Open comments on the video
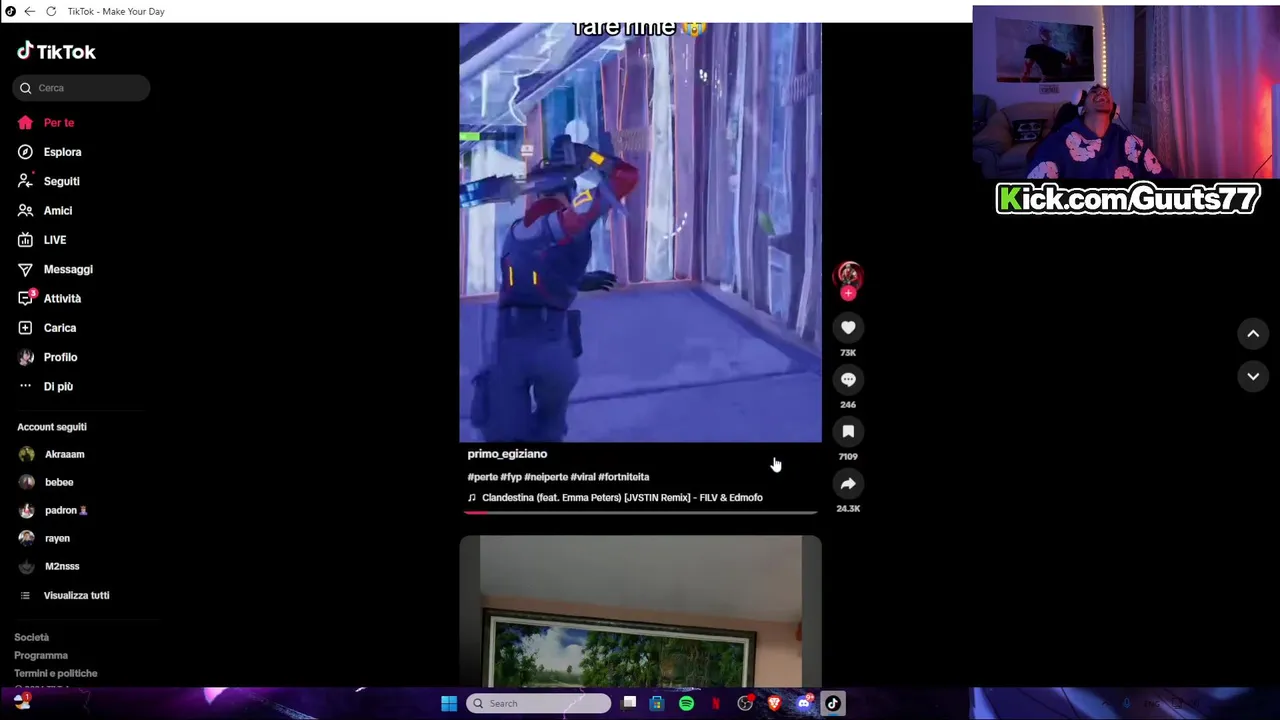The width and height of the screenshot is (1280, 720). 848,379
